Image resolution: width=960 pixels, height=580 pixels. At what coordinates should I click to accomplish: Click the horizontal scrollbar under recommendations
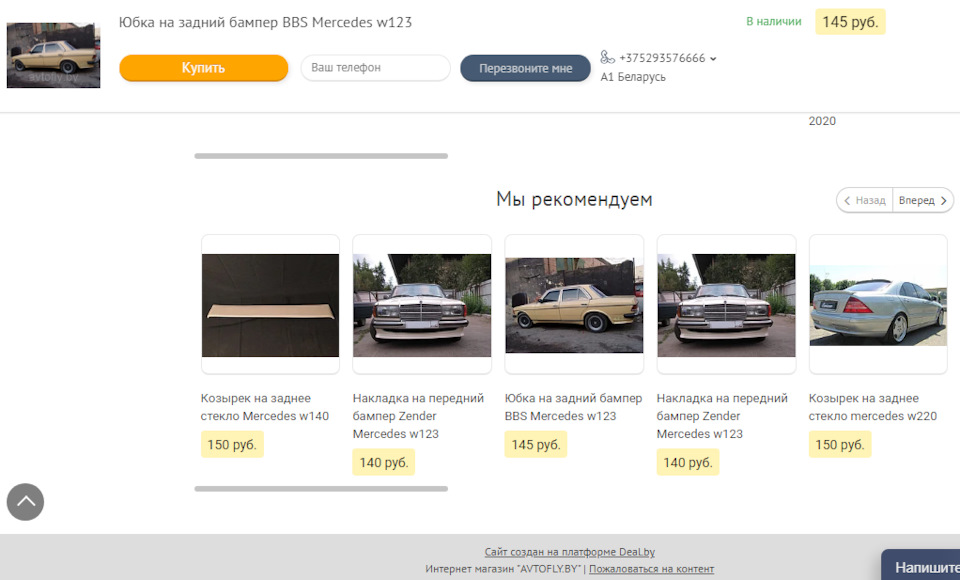coord(321,489)
